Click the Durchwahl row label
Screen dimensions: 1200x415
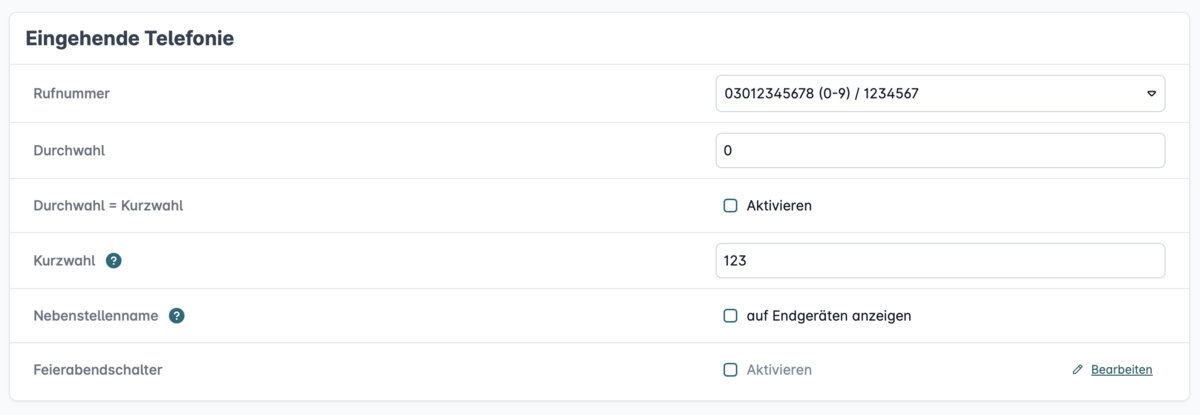[x=70, y=151]
